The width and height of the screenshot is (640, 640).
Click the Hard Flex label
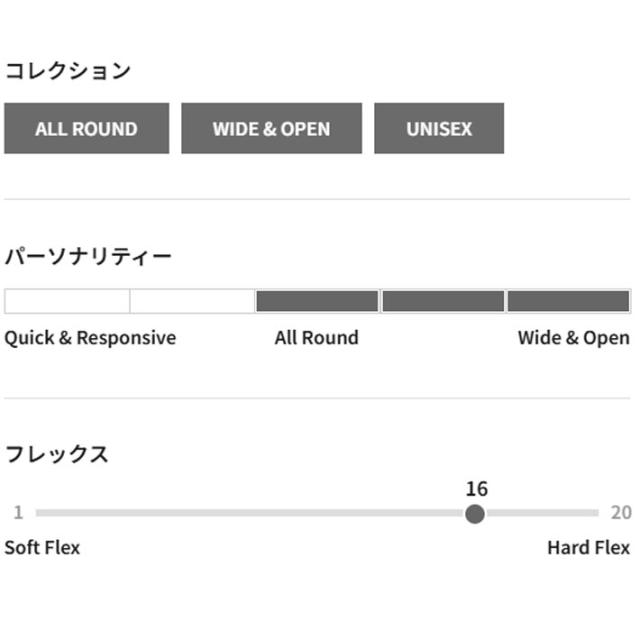pyautogui.click(x=588, y=548)
